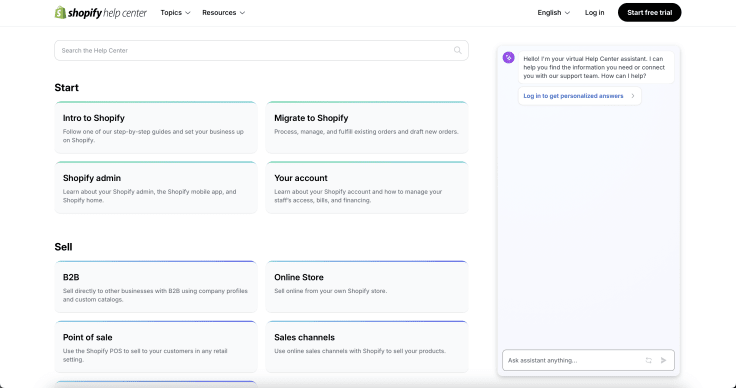Click the reset conversation icon in chat
Viewport: 736px width, 388px height.
pyautogui.click(x=648, y=360)
